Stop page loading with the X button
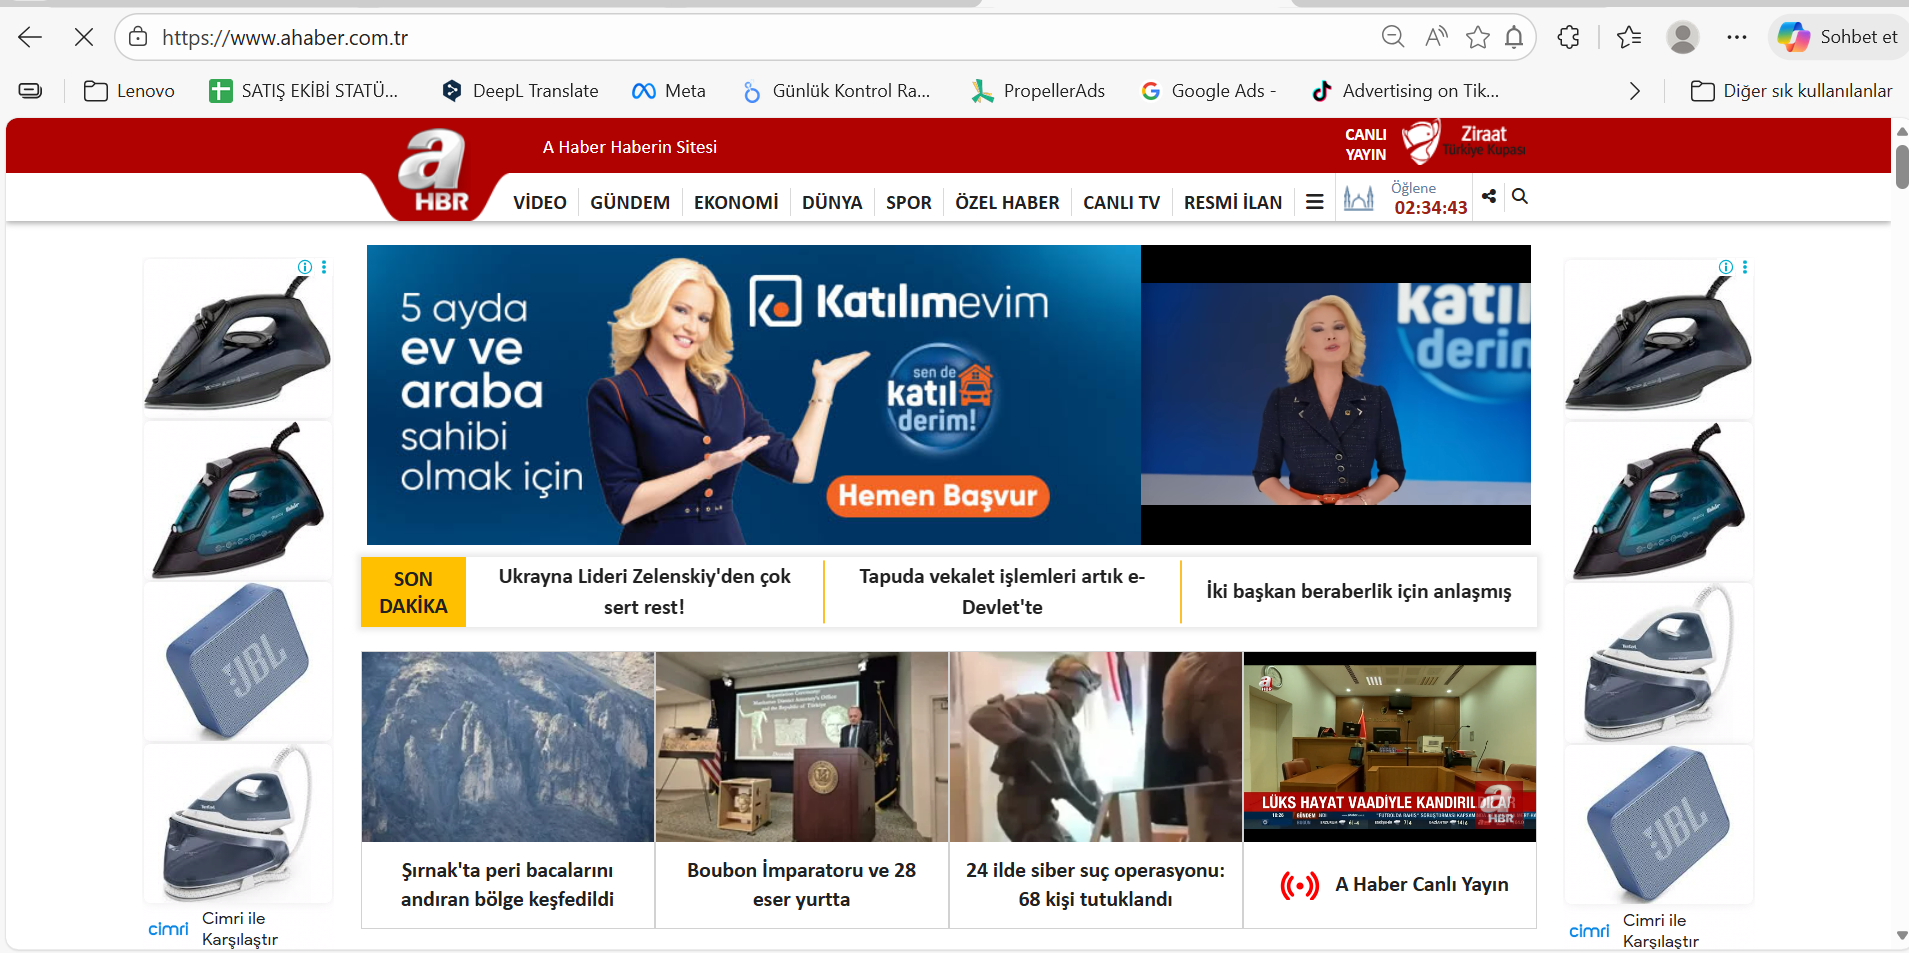1909x953 pixels. tap(84, 38)
